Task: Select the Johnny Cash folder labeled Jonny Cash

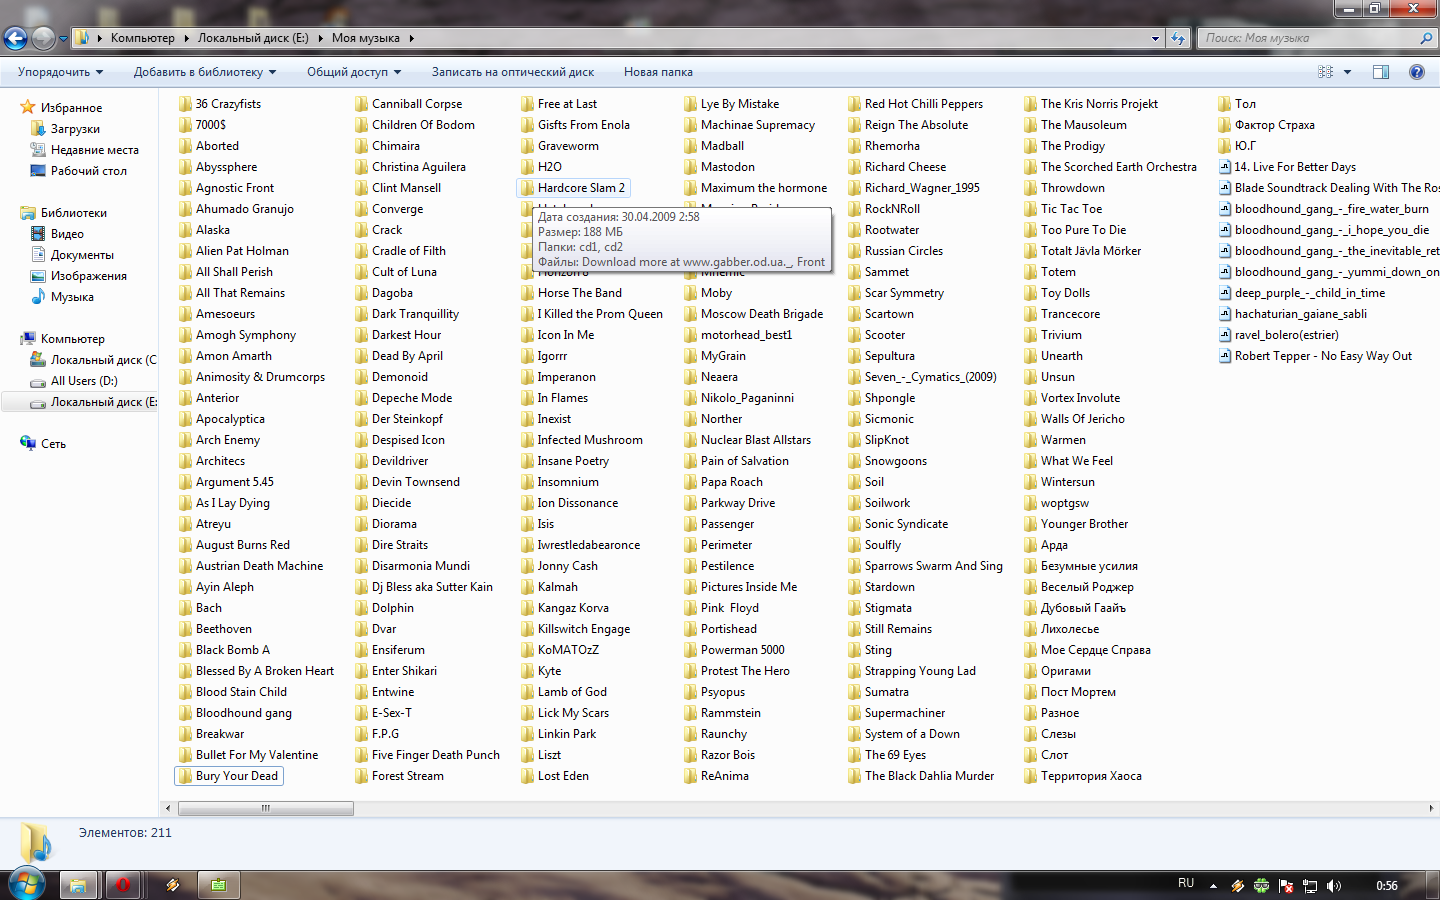Action: 560,566
